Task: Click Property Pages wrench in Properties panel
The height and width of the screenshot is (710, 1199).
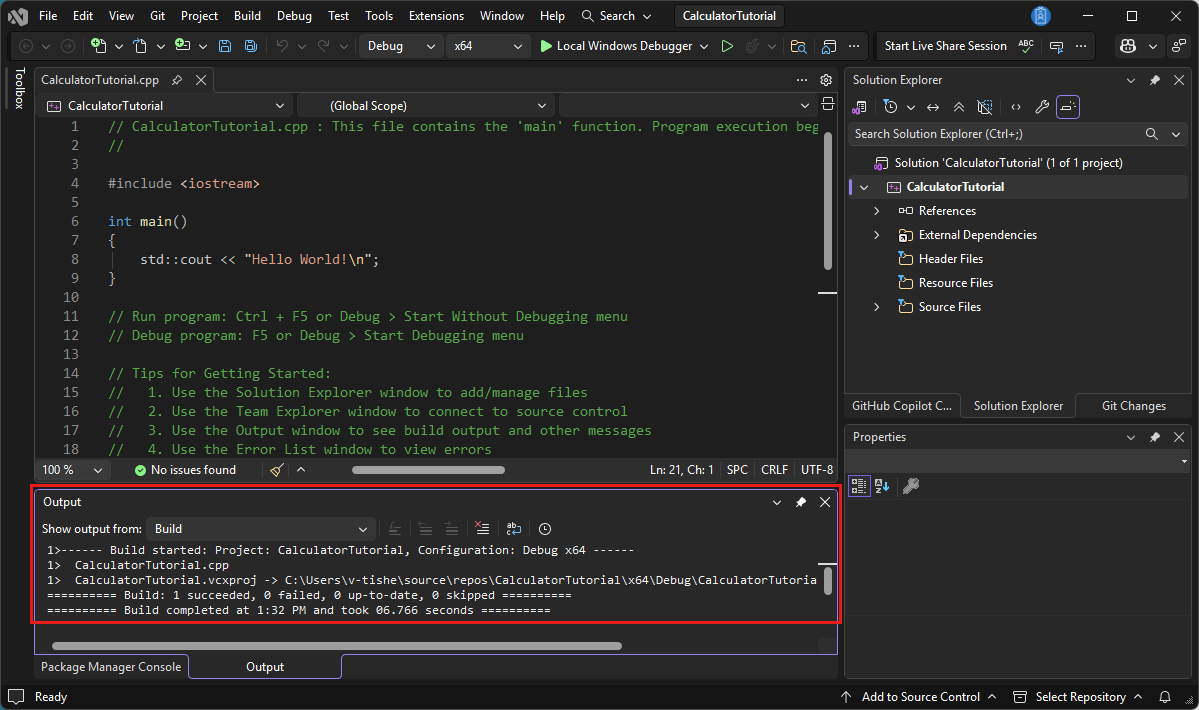Action: 911,485
